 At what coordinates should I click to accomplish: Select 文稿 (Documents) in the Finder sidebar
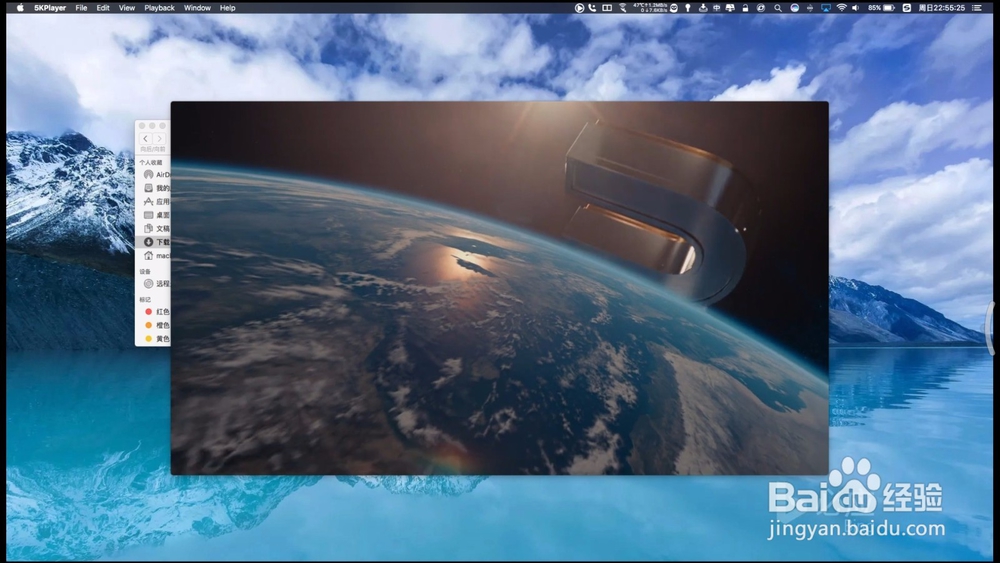(153, 228)
